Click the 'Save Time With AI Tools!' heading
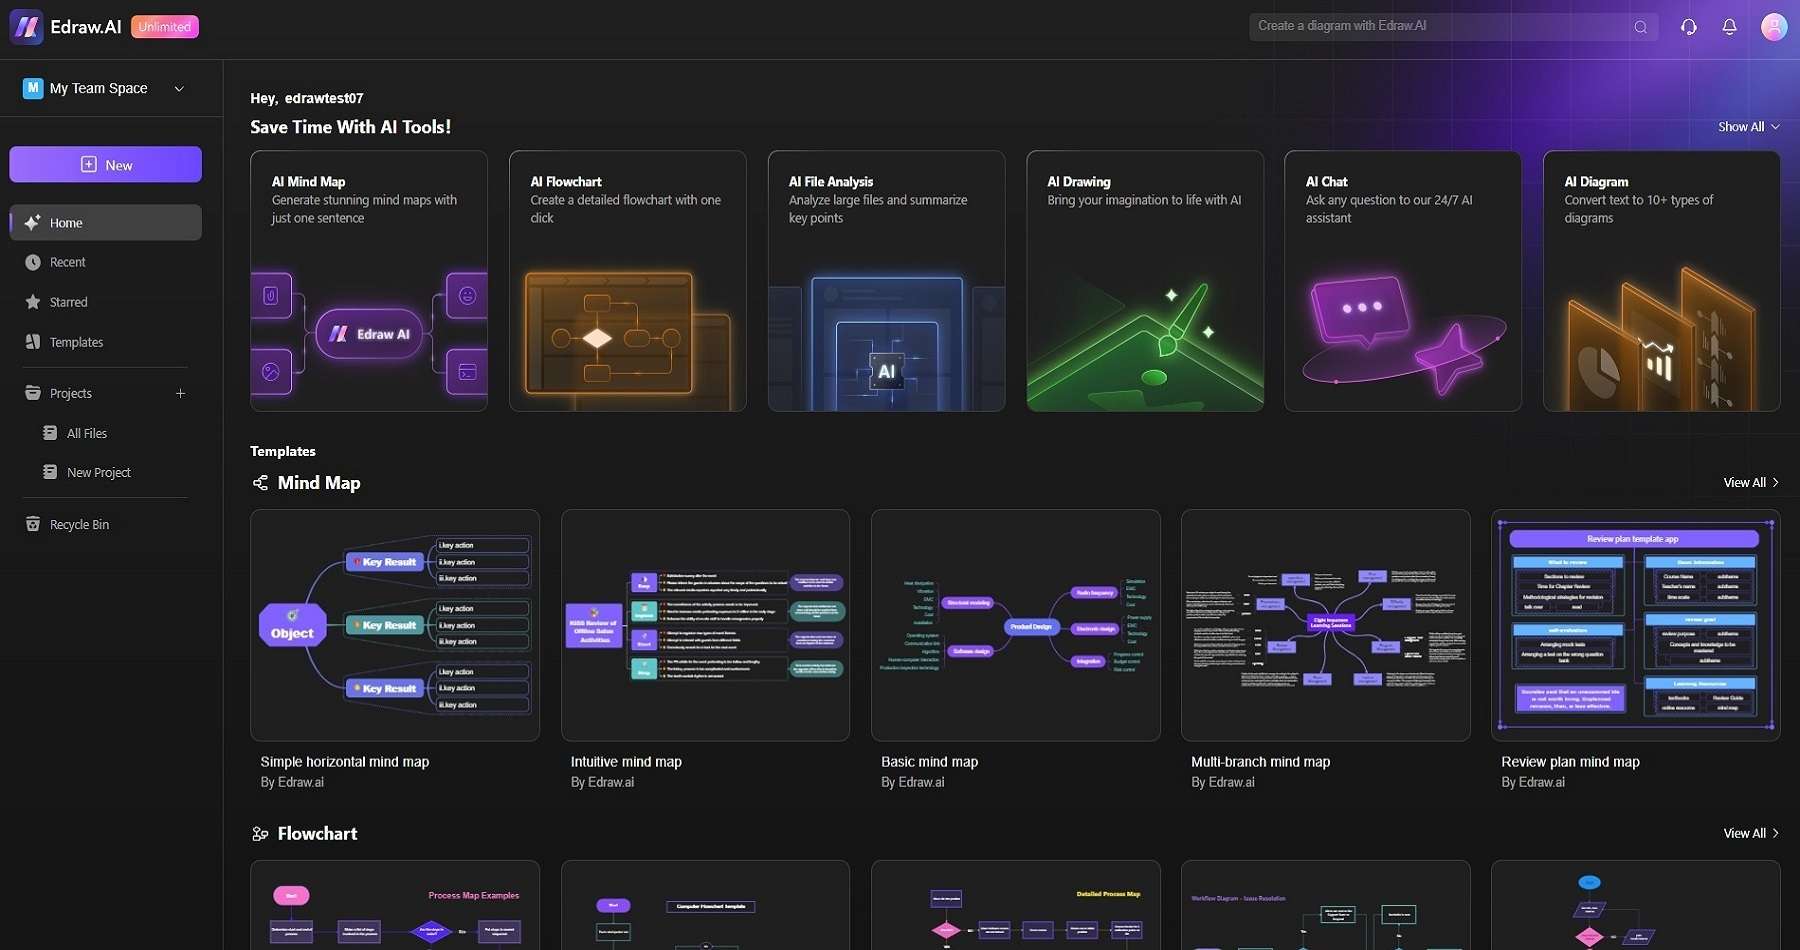The image size is (1800, 950). point(351,127)
